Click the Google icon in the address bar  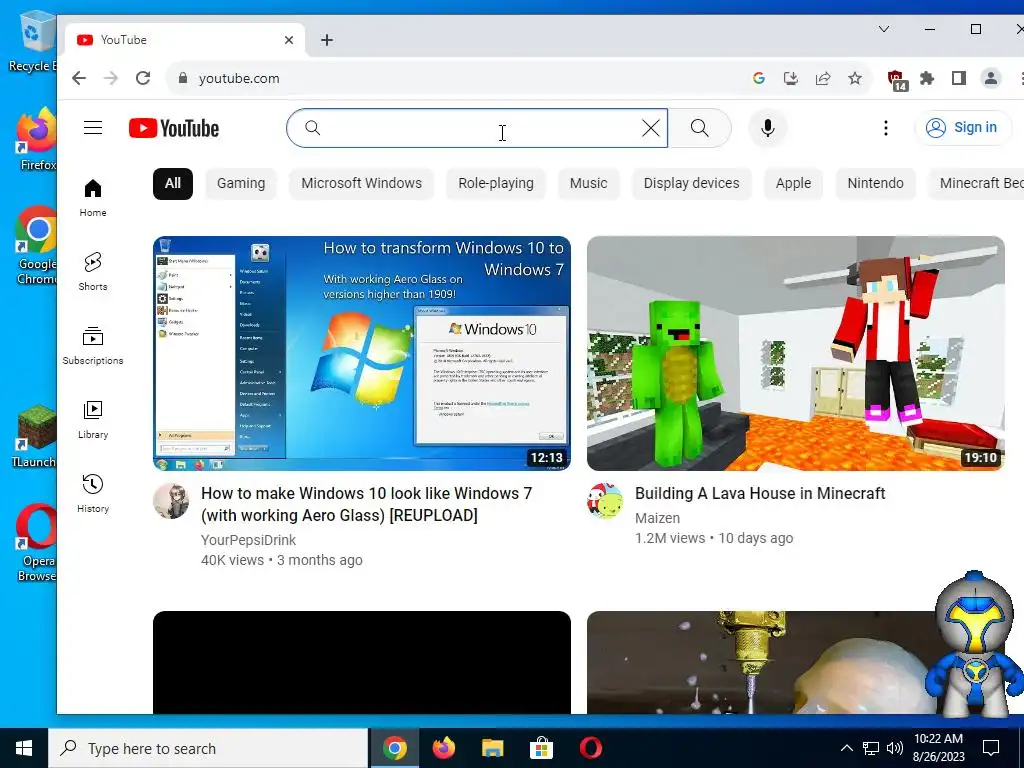759,78
